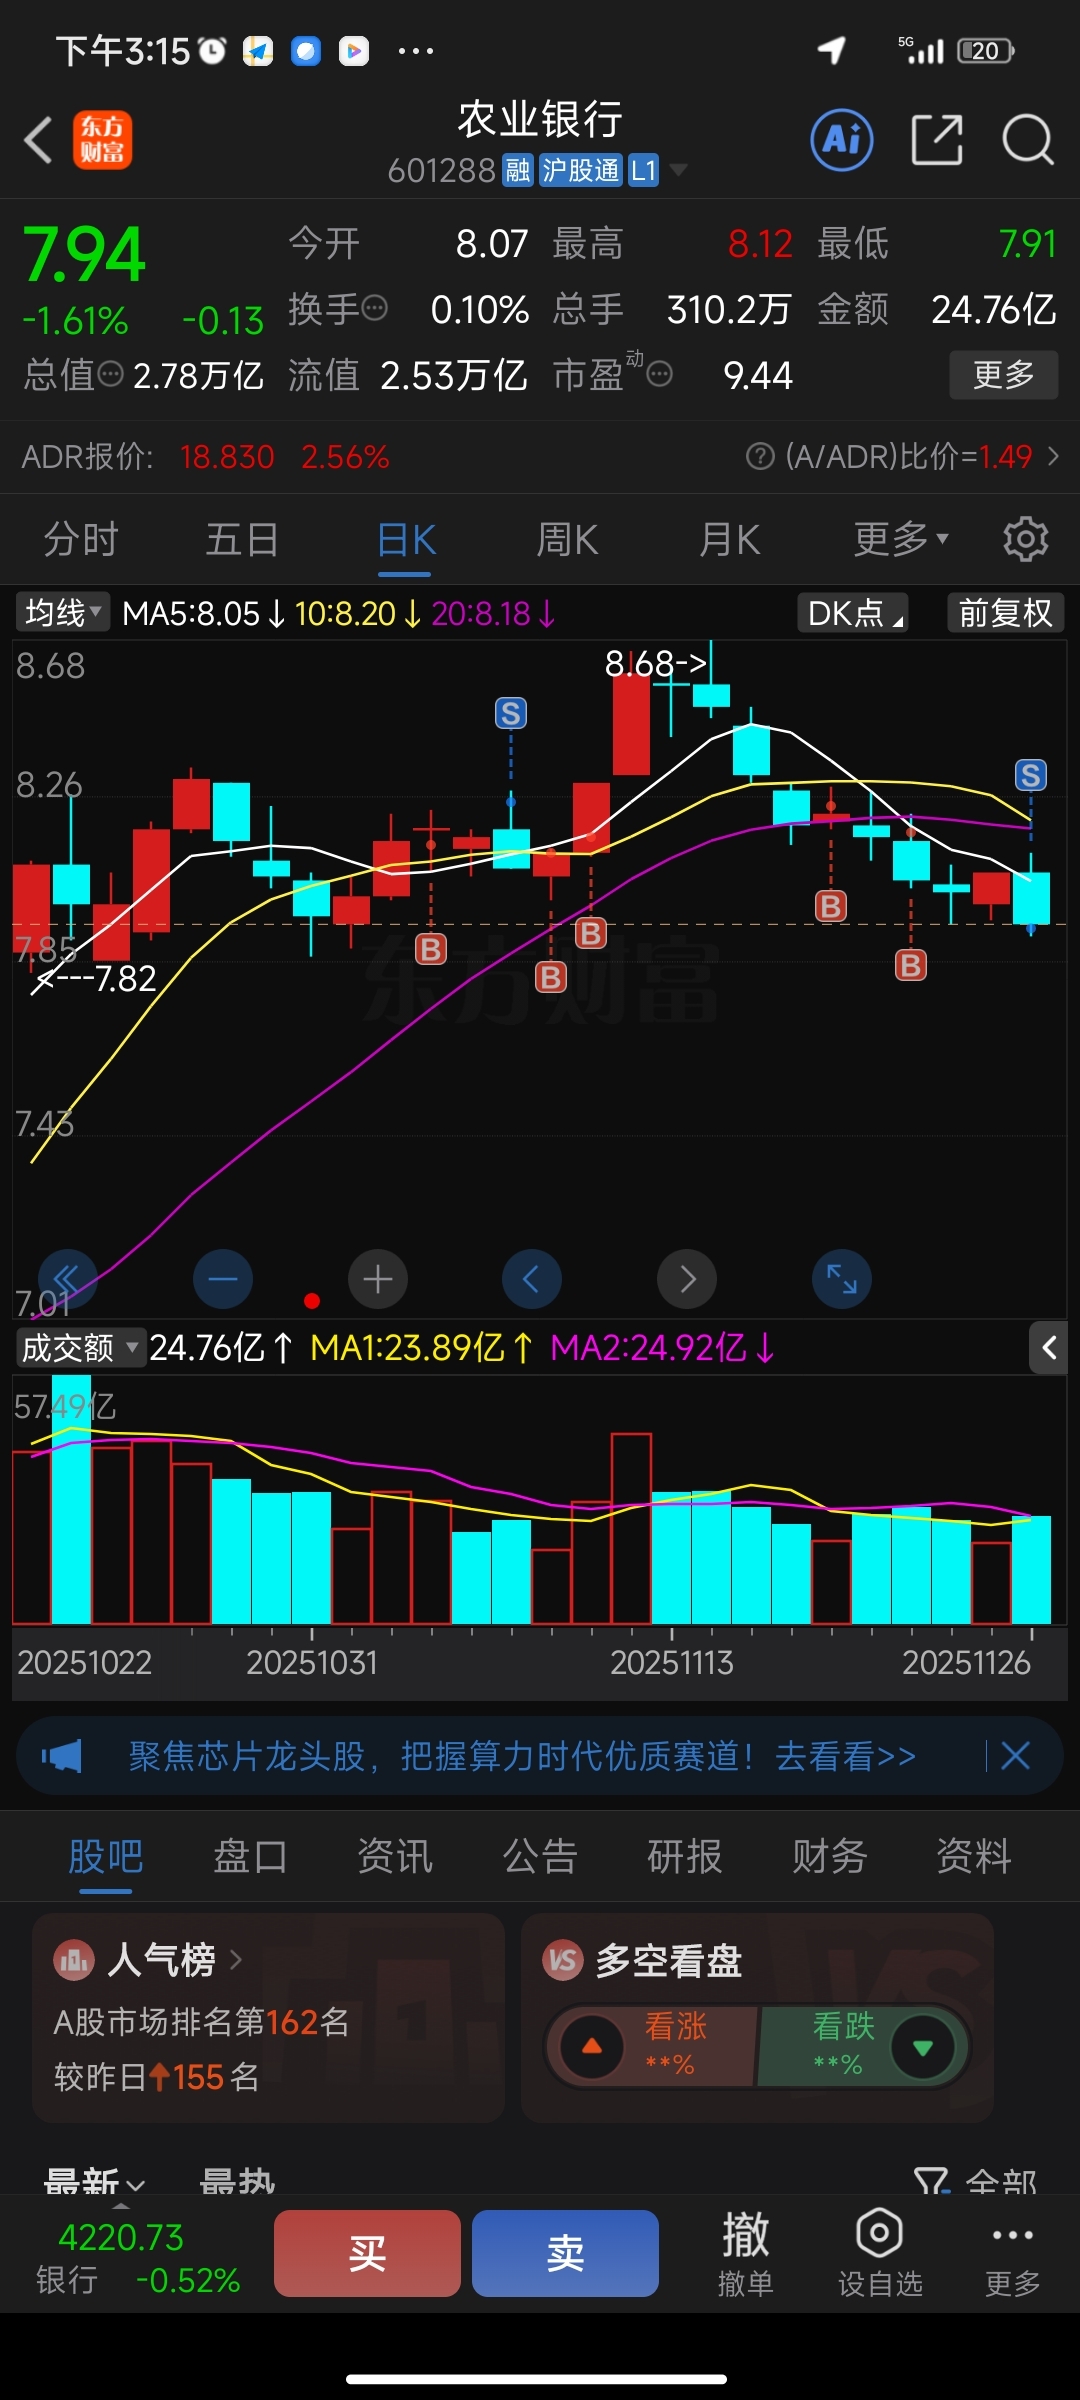The image size is (1080, 2400).
Task: Jump to earliest data with double-left arrow
Action: (67, 1279)
